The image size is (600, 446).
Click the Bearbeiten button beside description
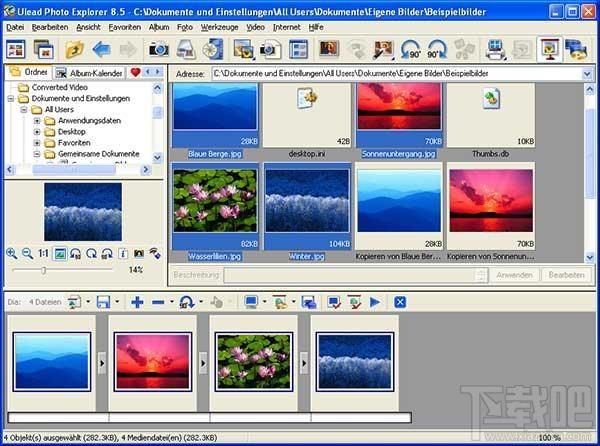(x=566, y=275)
